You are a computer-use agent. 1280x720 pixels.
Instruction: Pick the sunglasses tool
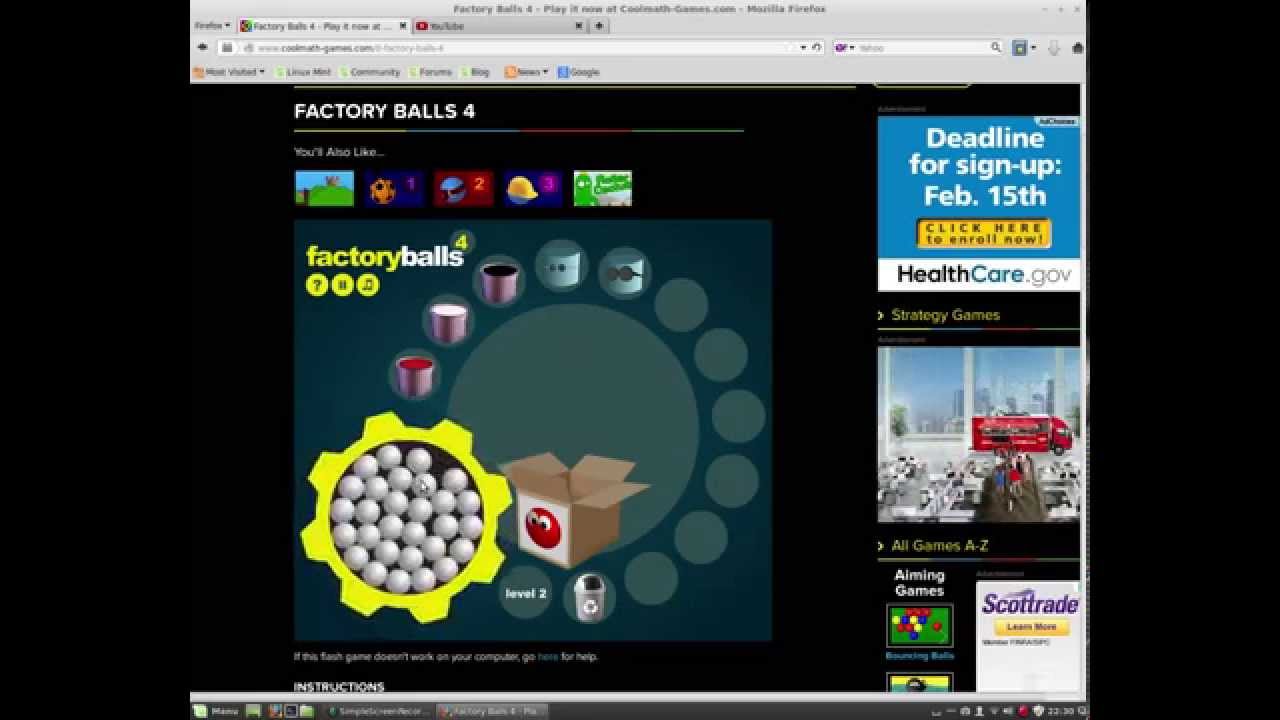[x=625, y=273]
